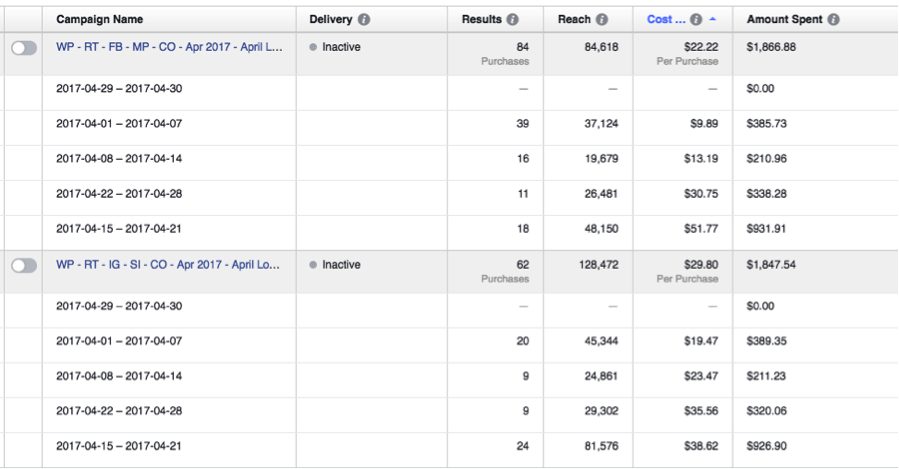The image size is (899, 469).
Task: Select the 2017-04-15 – 2017-04-21 row under IG campaign
Action: [119, 446]
